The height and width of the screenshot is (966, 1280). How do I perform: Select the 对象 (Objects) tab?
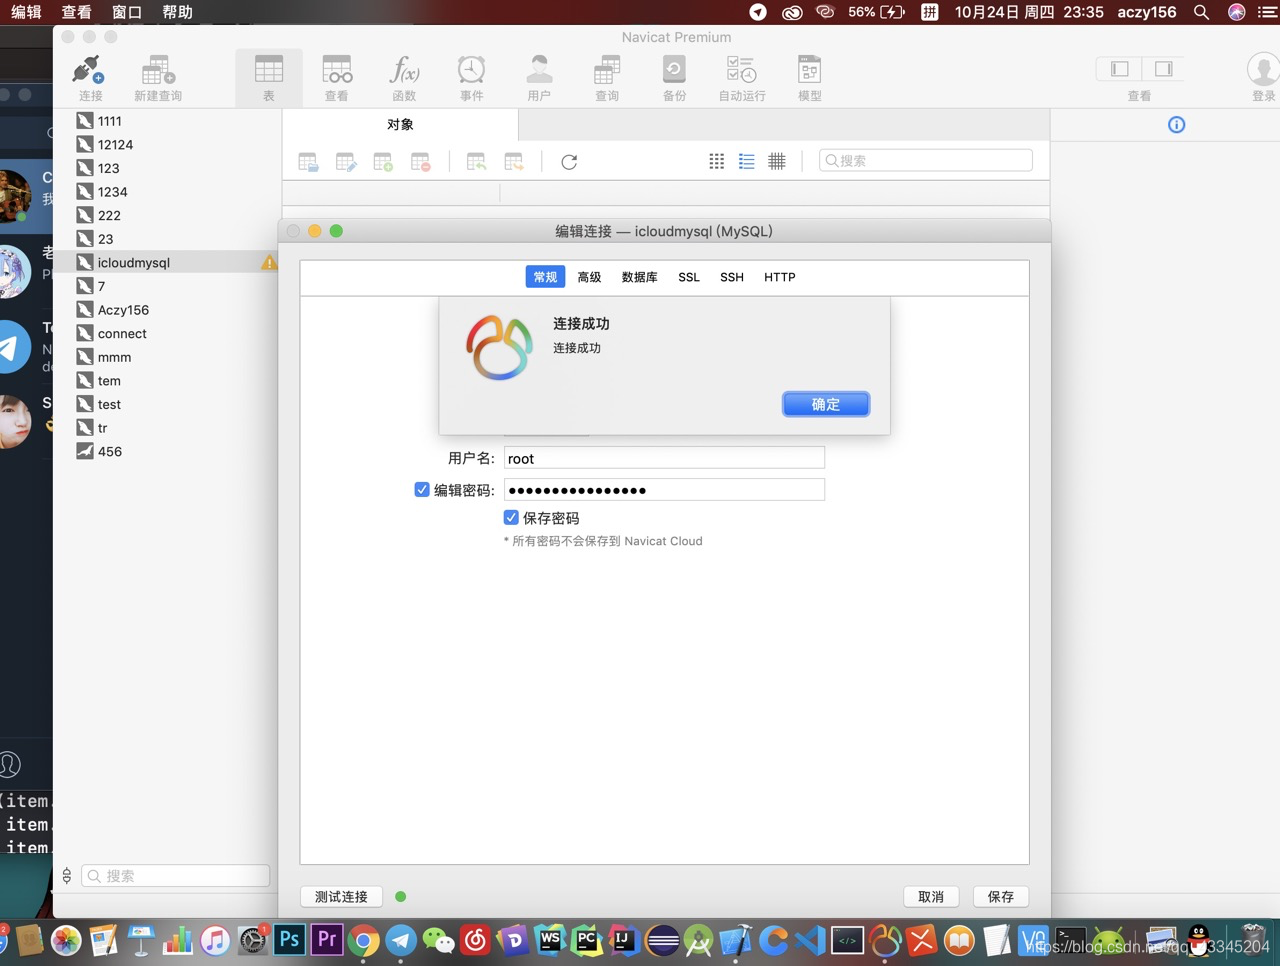point(400,124)
